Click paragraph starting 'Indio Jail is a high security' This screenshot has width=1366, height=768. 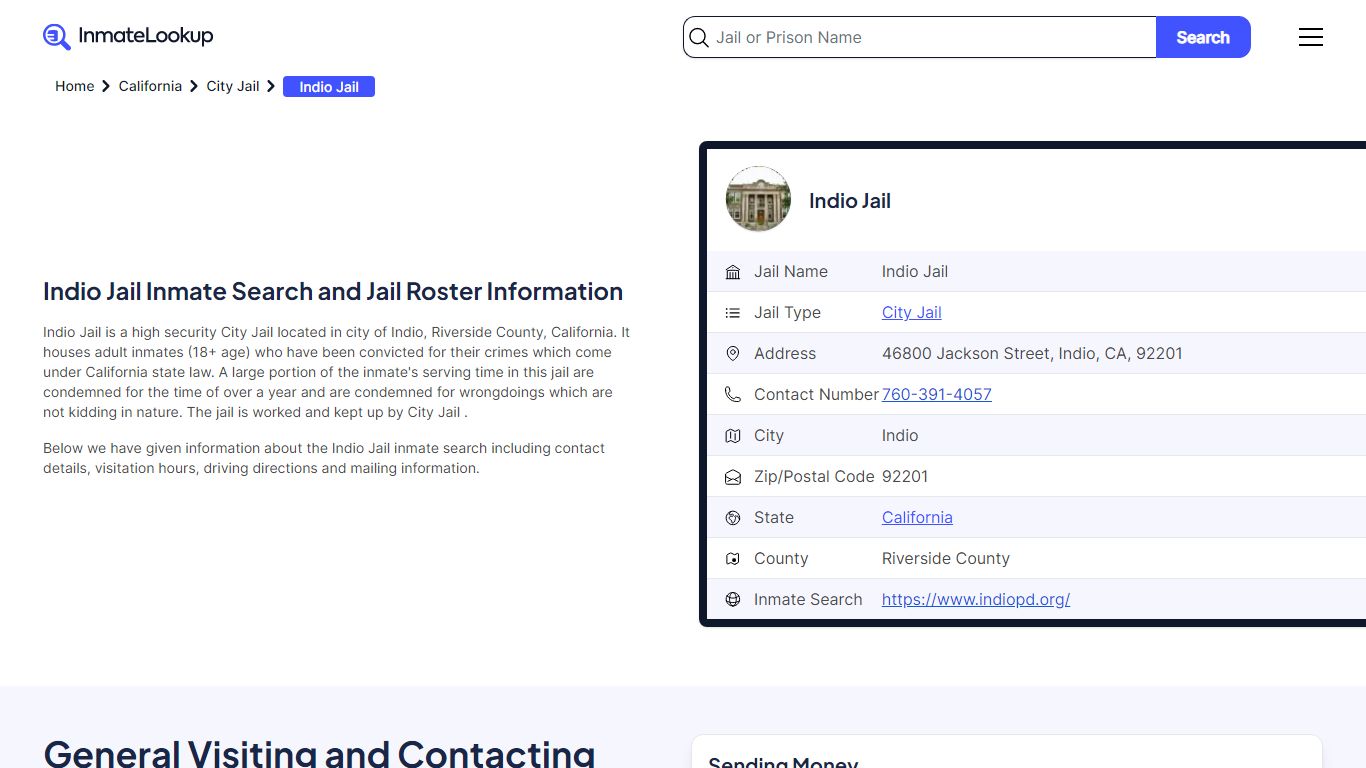[337, 372]
